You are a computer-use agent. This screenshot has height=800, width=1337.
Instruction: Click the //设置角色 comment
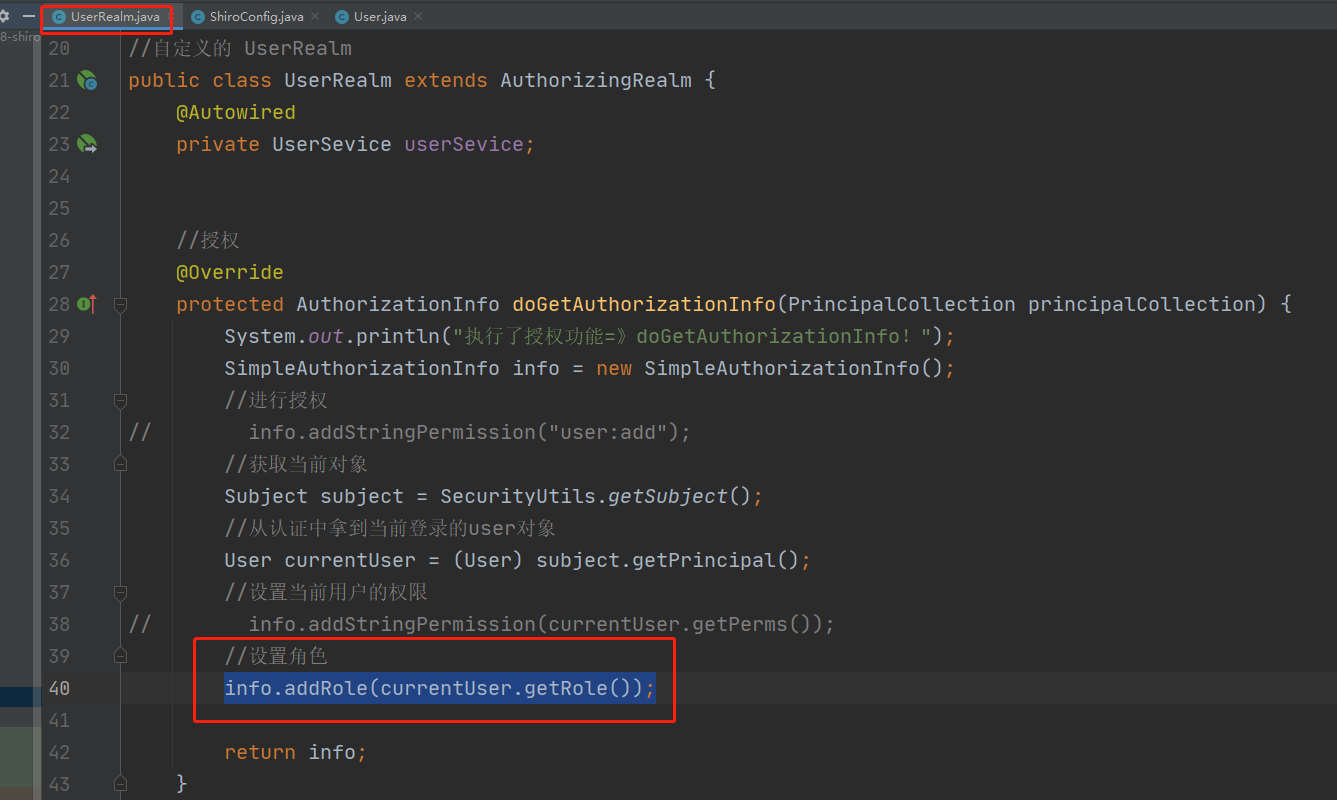(276, 656)
